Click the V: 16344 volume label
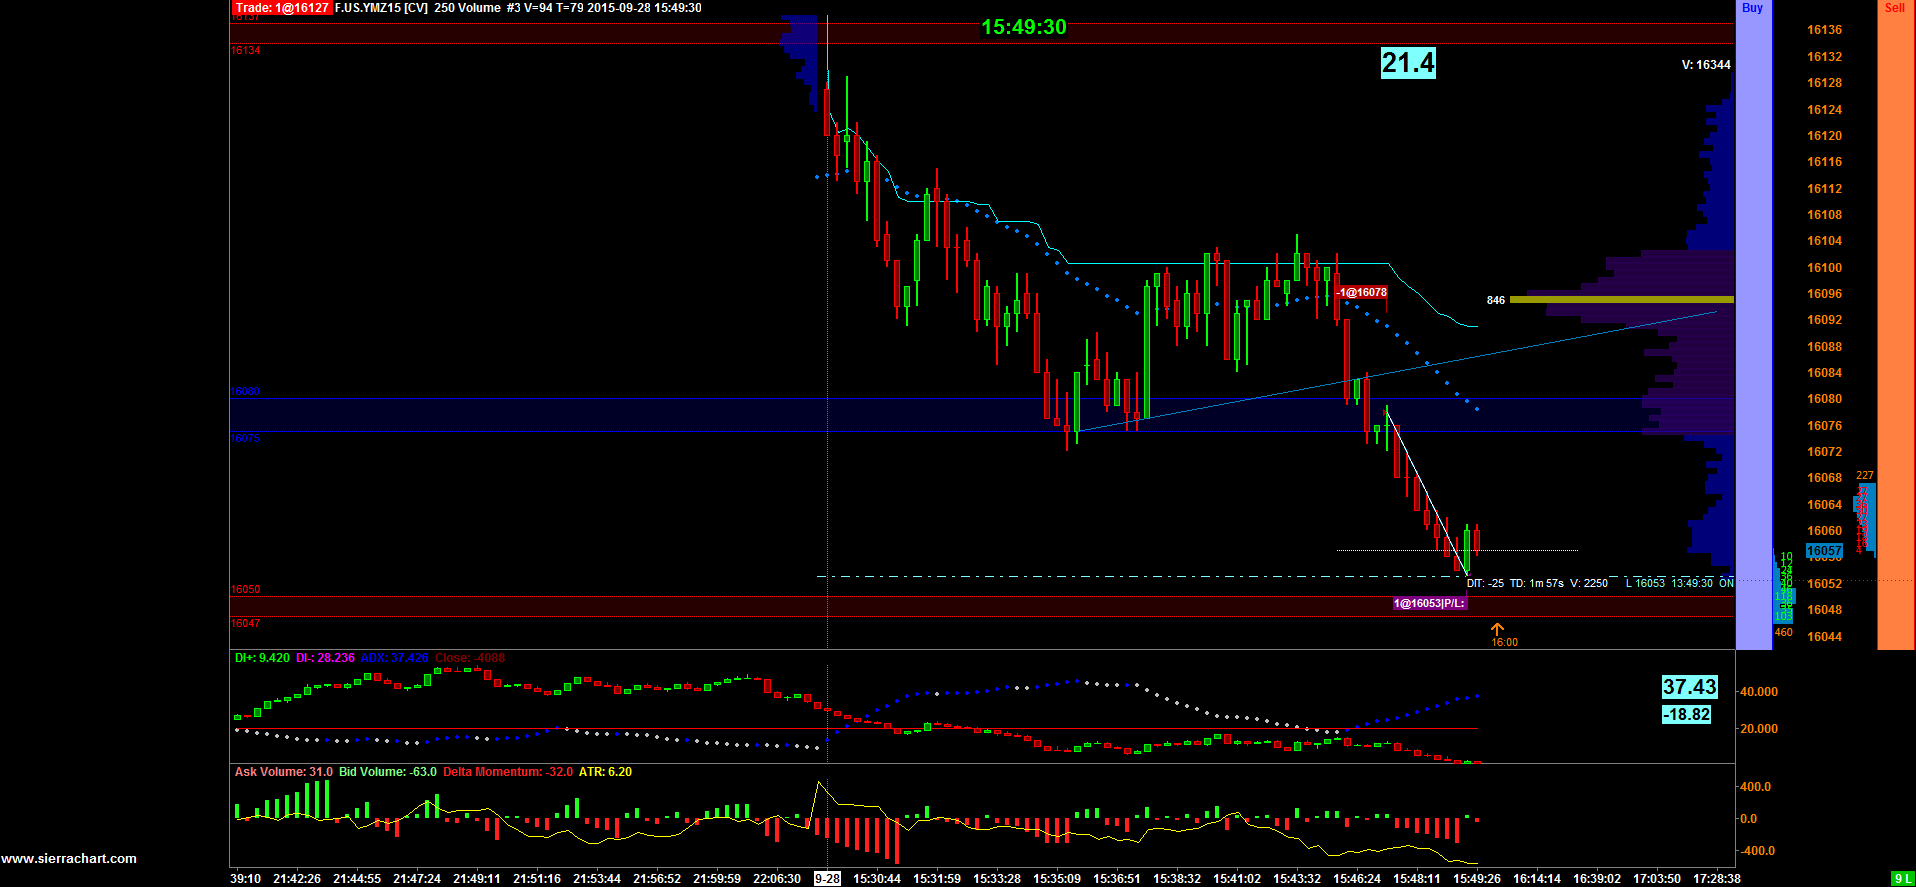Viewport: 1916px width, 887px height. 1706,65
